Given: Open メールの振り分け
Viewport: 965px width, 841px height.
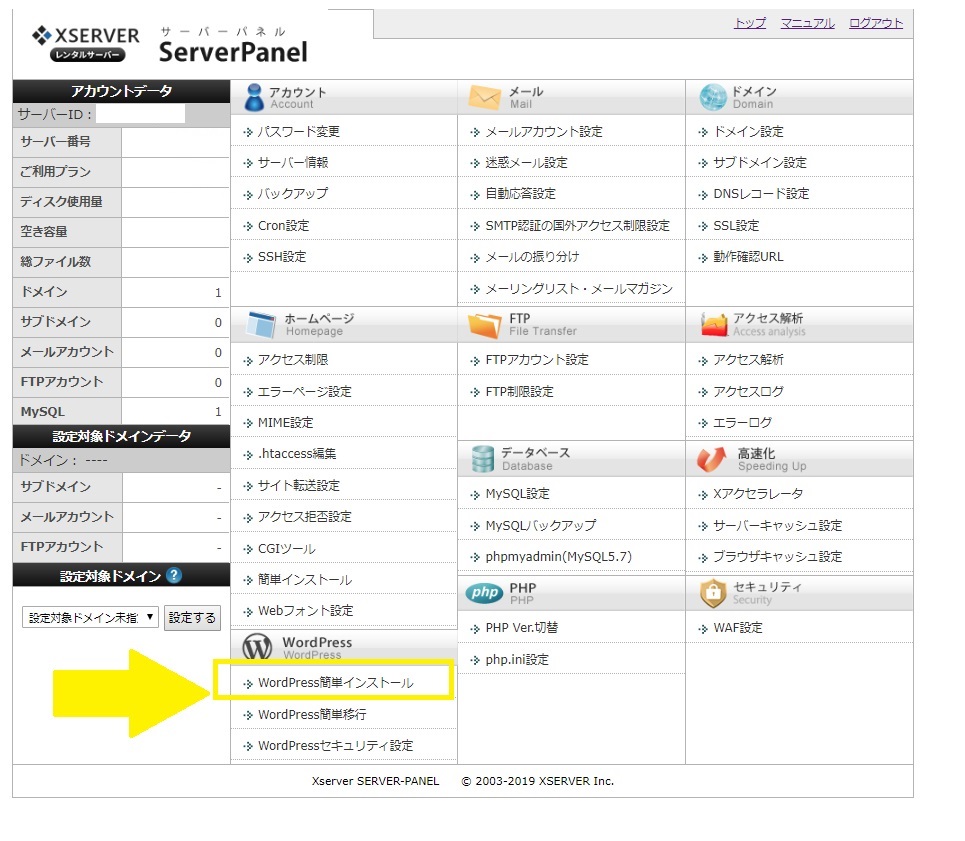Looking at the screenshot, I should 532,257.
